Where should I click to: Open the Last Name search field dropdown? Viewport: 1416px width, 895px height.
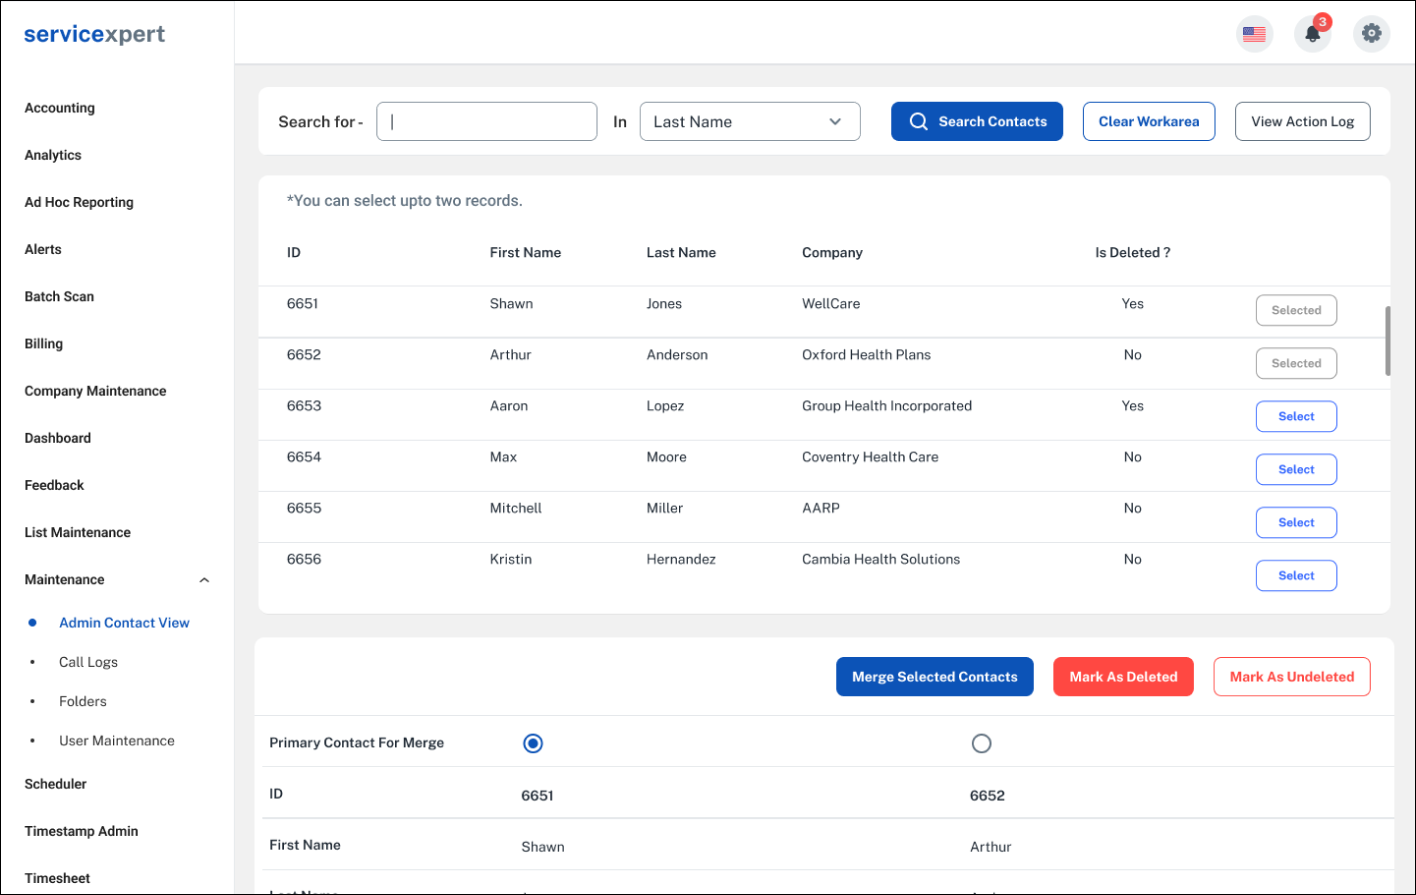749,122
